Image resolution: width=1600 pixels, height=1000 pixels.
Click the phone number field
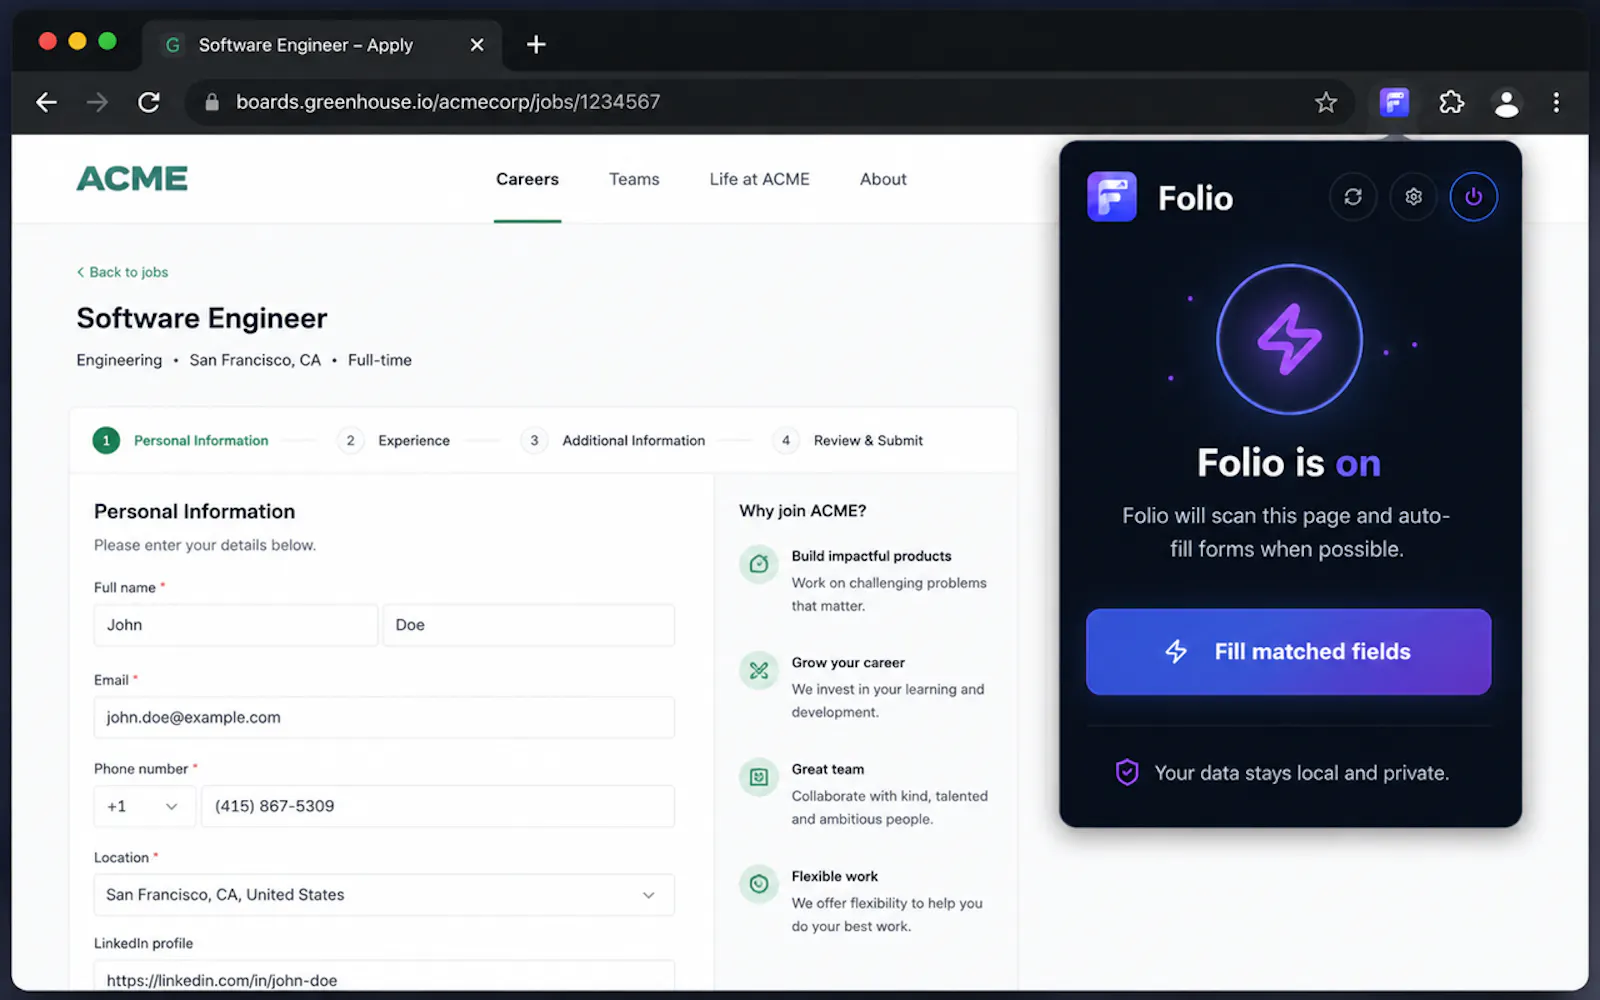pyautogui.click(x=438, y=806)
